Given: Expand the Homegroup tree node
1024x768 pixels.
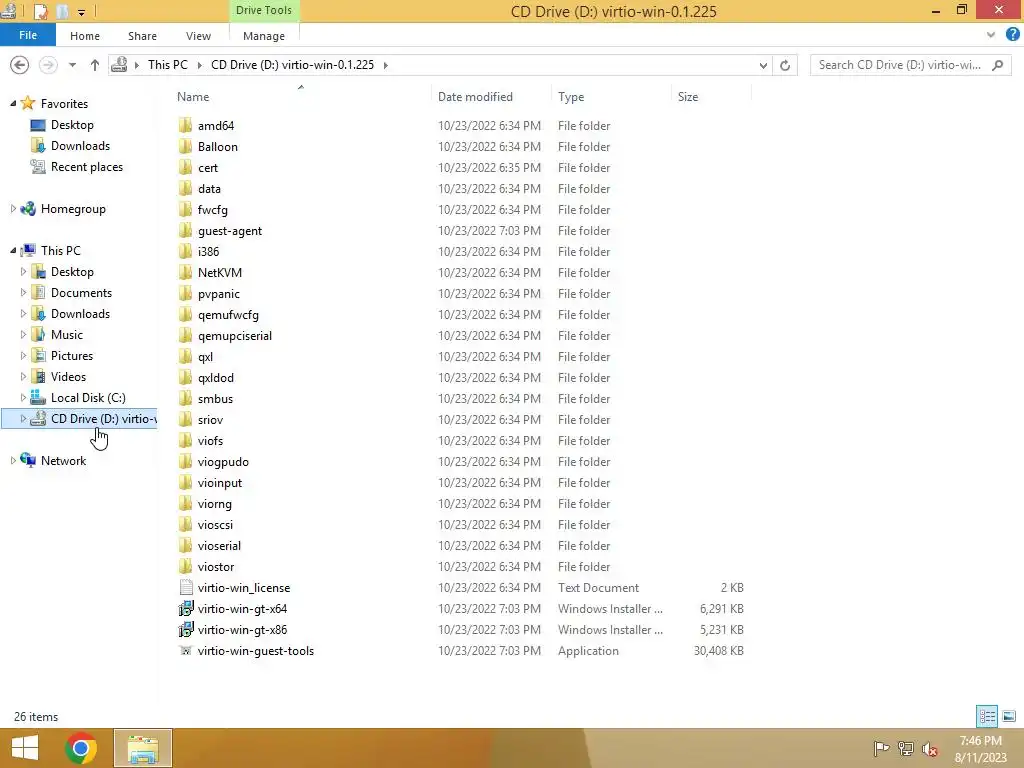Looking at the screenshot, I should [x=13, y=208].
